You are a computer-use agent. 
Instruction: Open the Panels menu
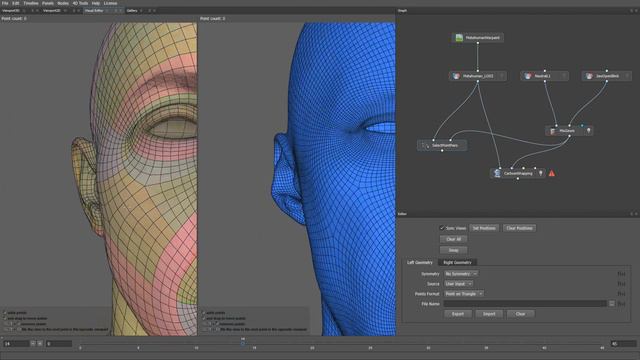point(48,3)
